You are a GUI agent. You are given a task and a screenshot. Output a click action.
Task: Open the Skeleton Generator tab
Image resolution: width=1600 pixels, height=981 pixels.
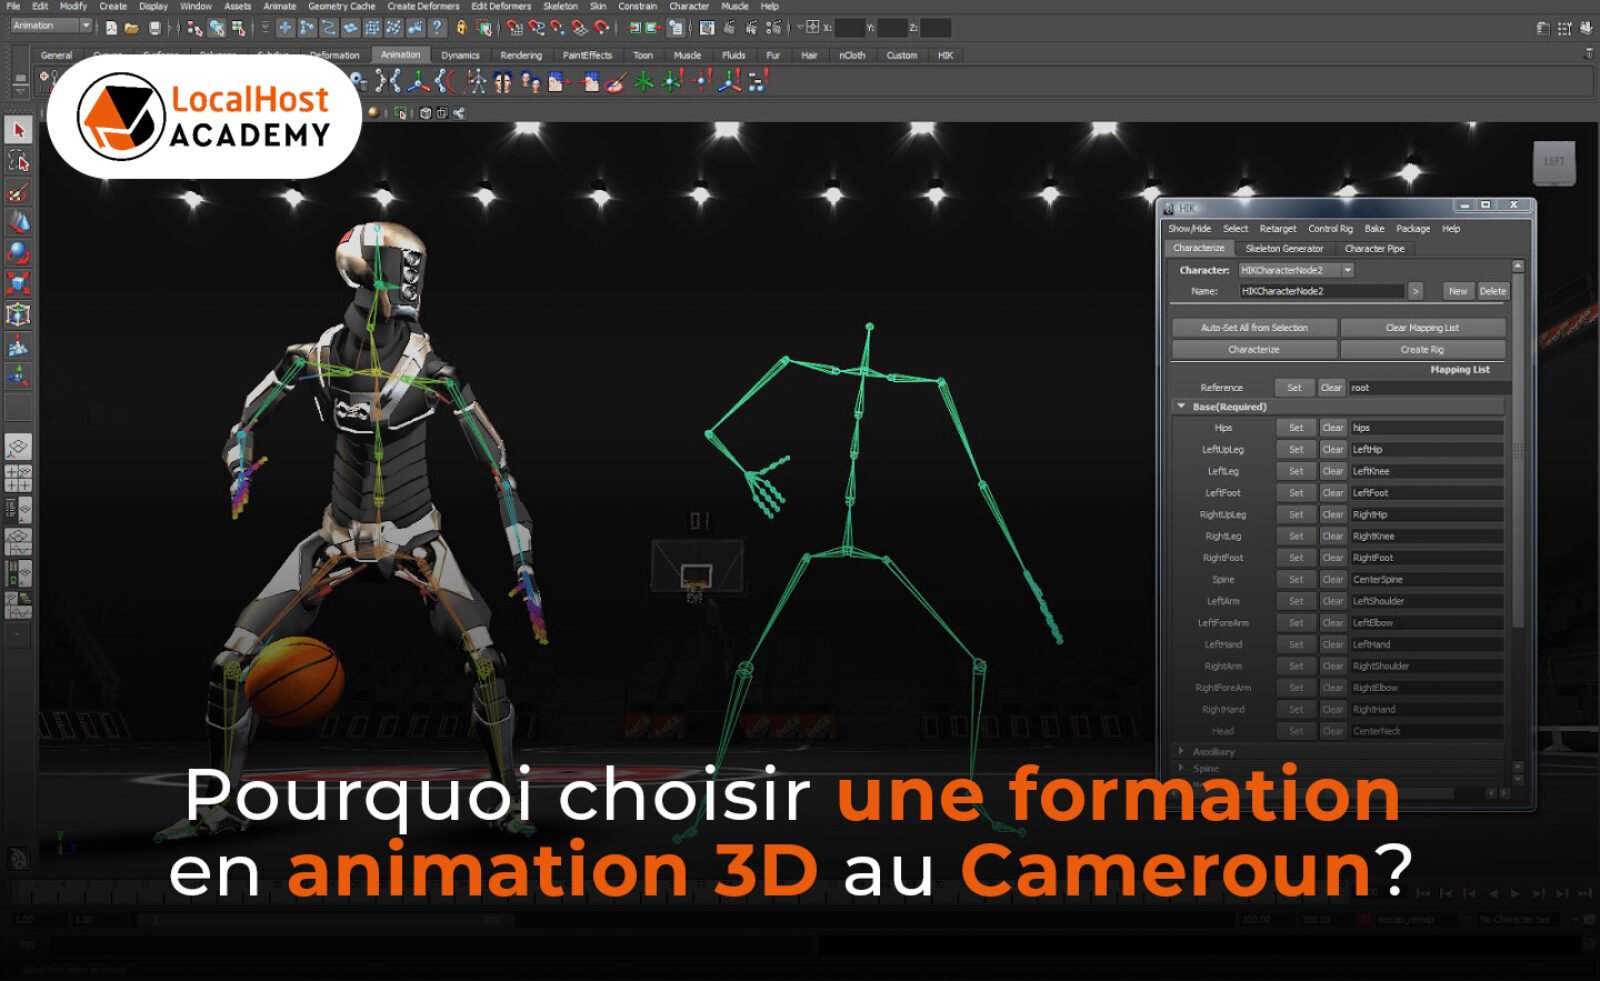click(x=1284, y=248)
